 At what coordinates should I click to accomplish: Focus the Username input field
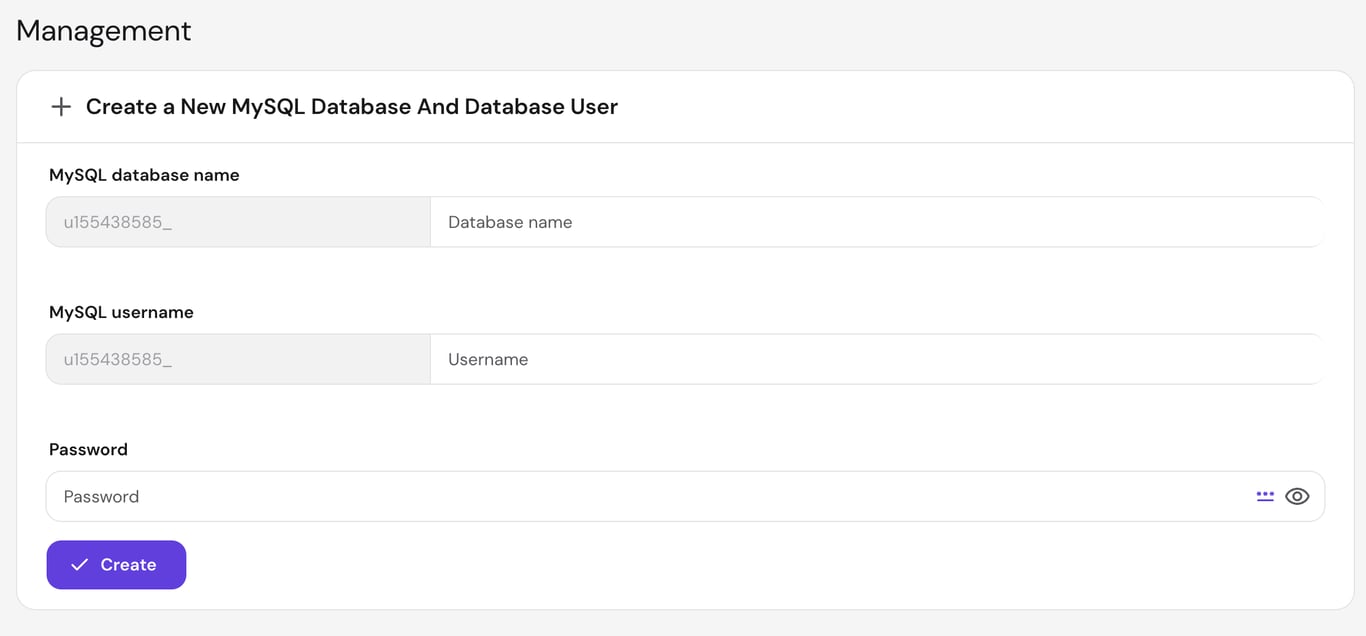[x=877, y=359]
